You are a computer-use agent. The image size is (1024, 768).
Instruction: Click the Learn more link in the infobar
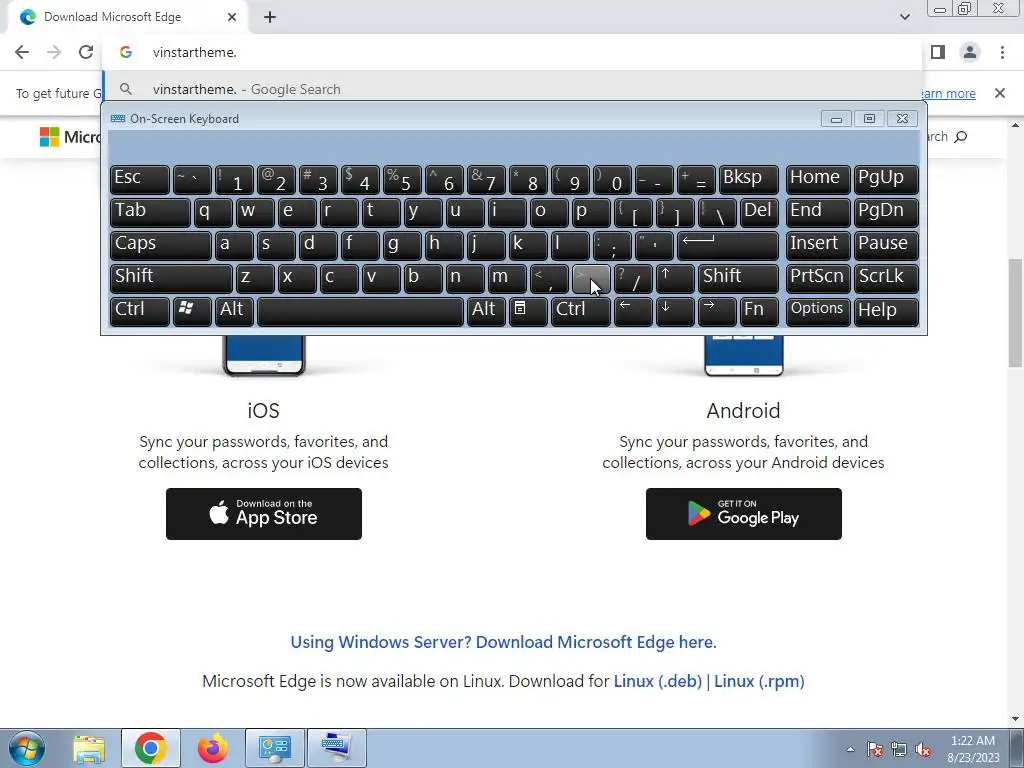pyautogui.click(x=949, y=93)
